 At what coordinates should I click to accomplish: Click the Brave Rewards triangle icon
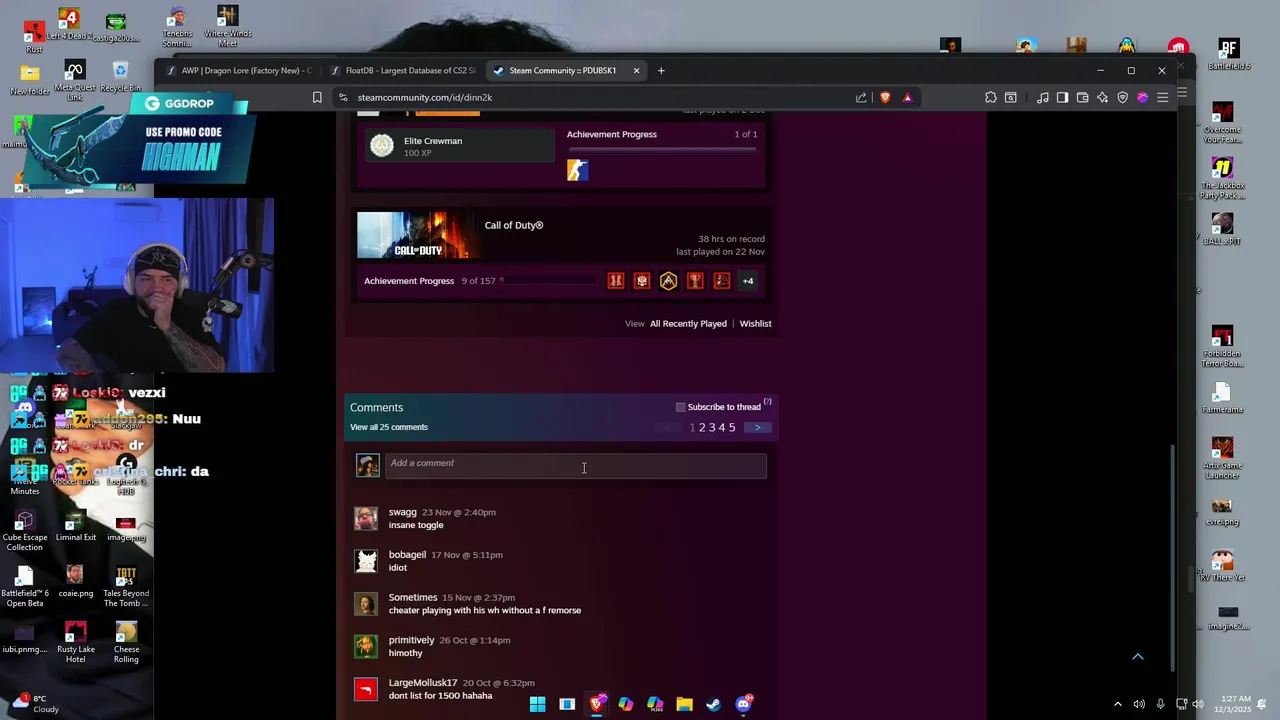pos(907,97)
